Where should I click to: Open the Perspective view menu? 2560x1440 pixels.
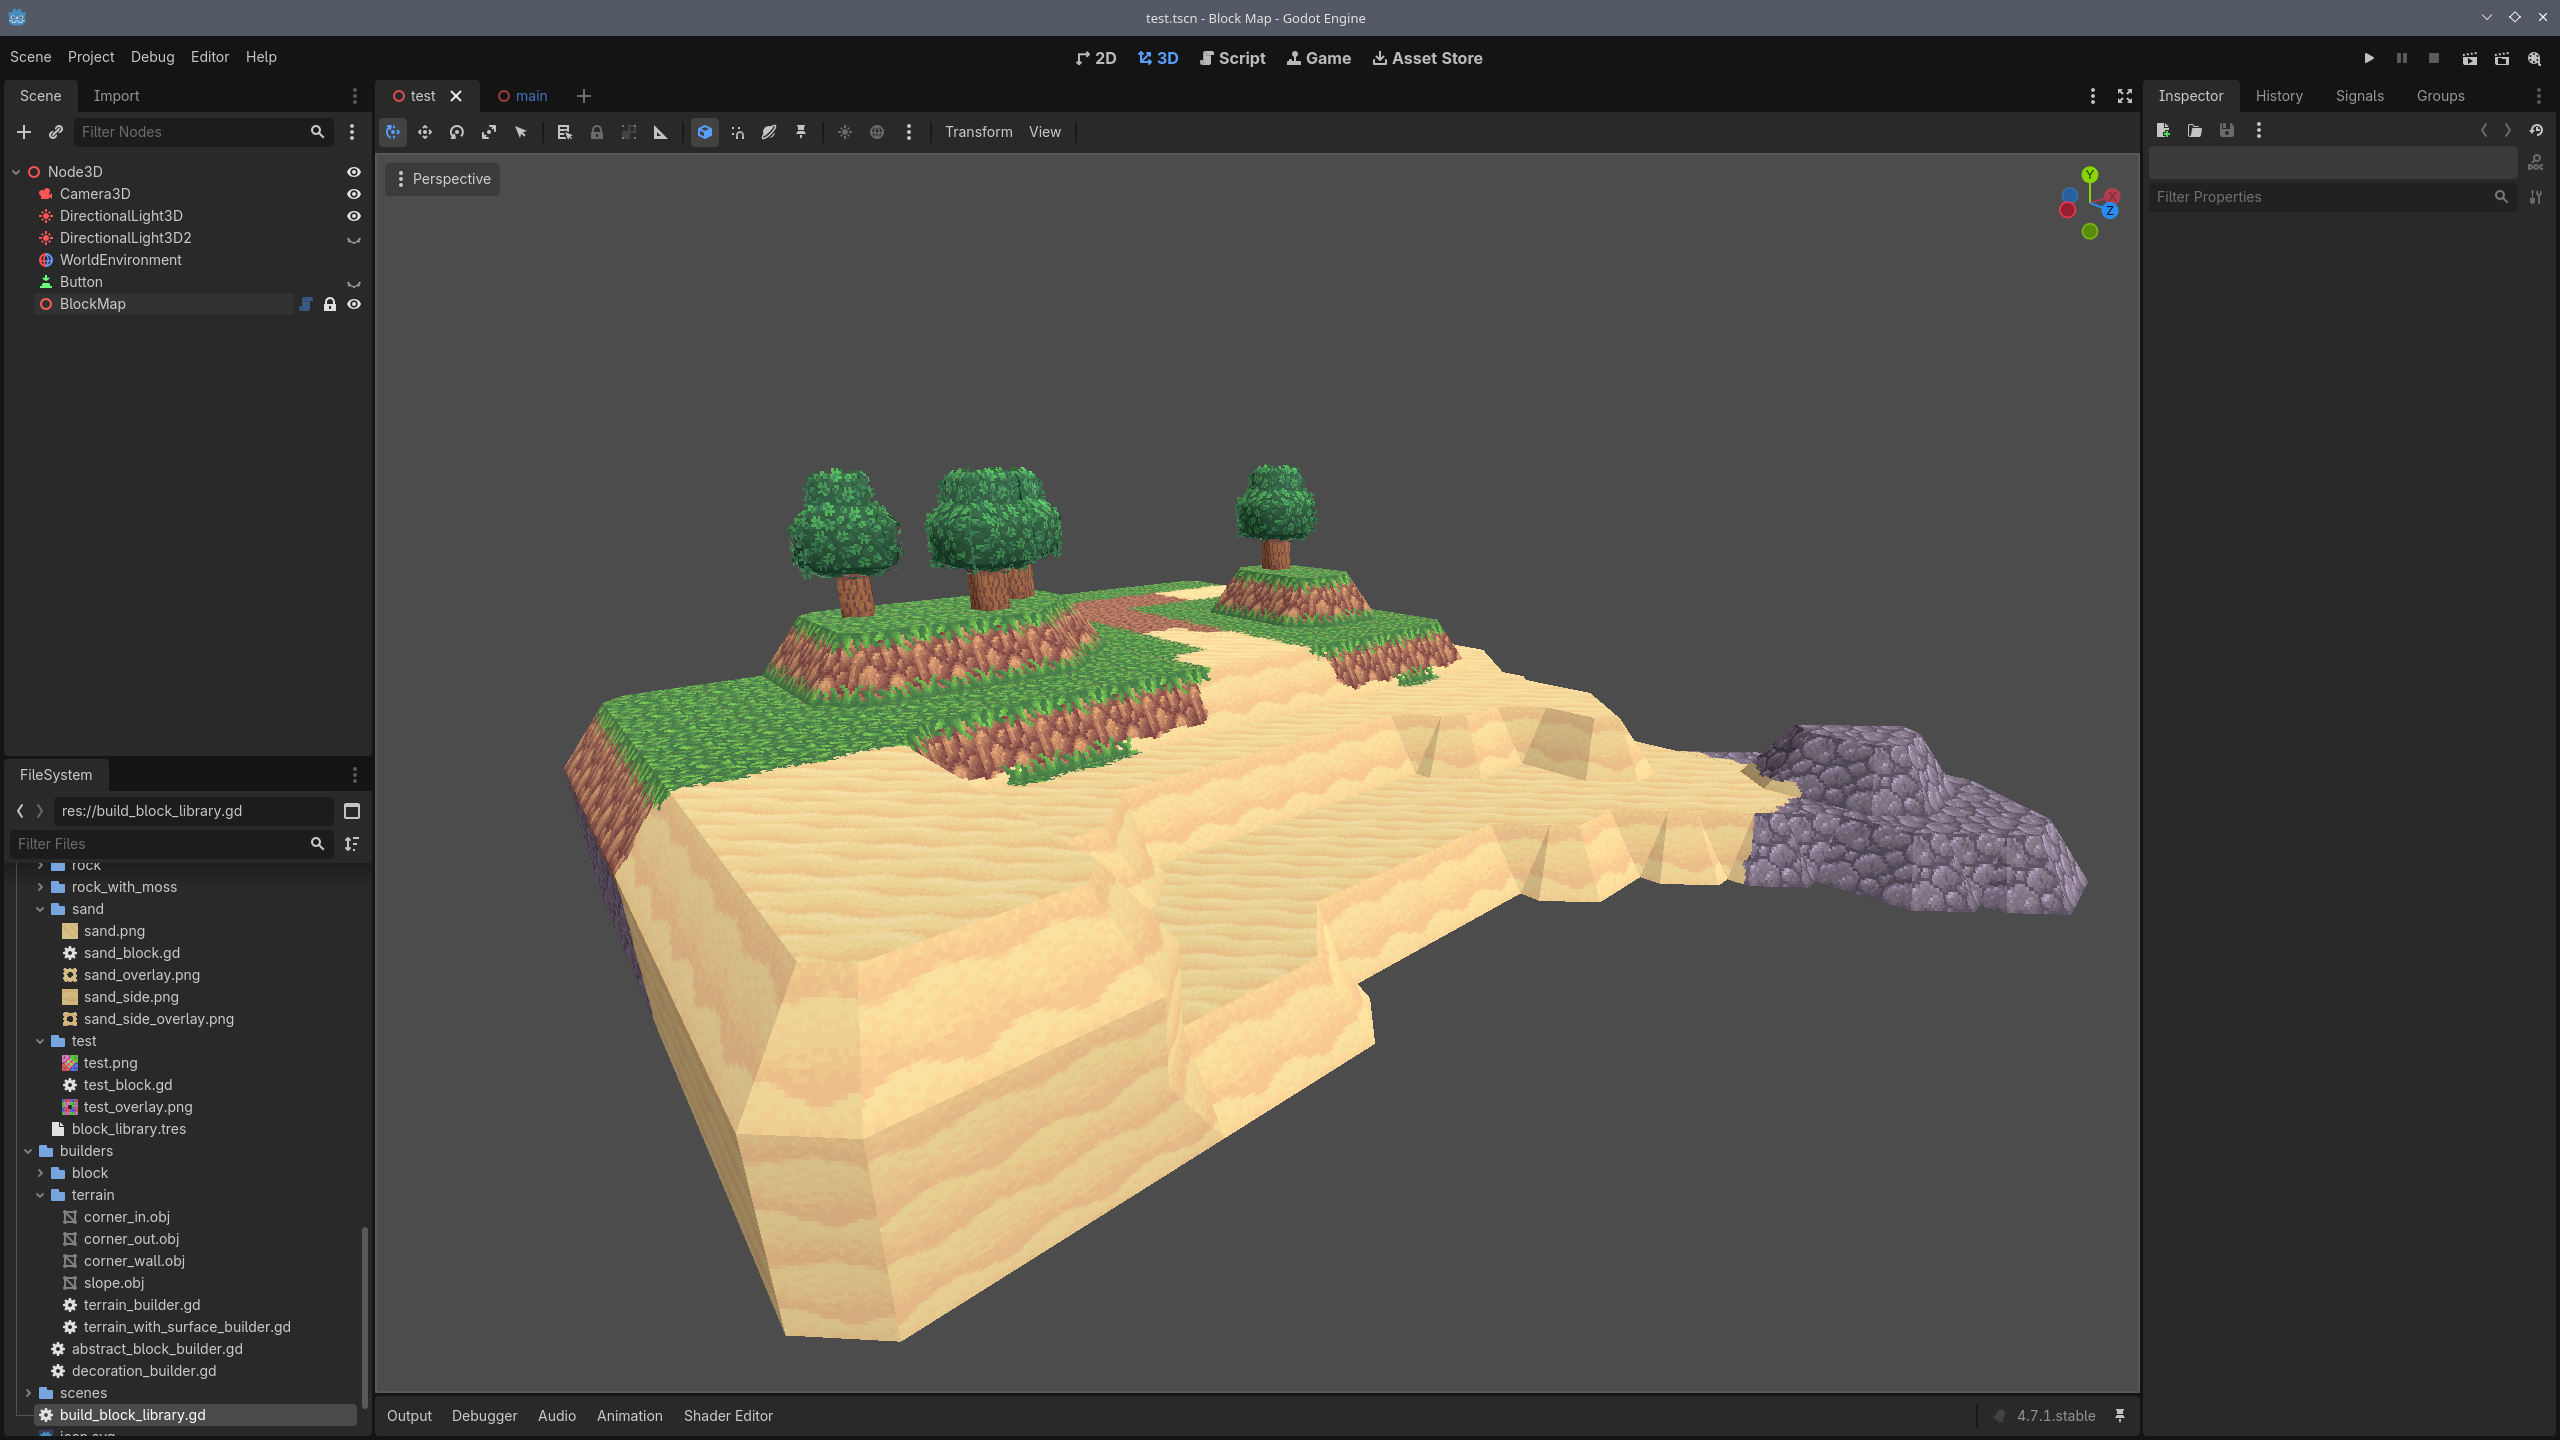(442, 179)
